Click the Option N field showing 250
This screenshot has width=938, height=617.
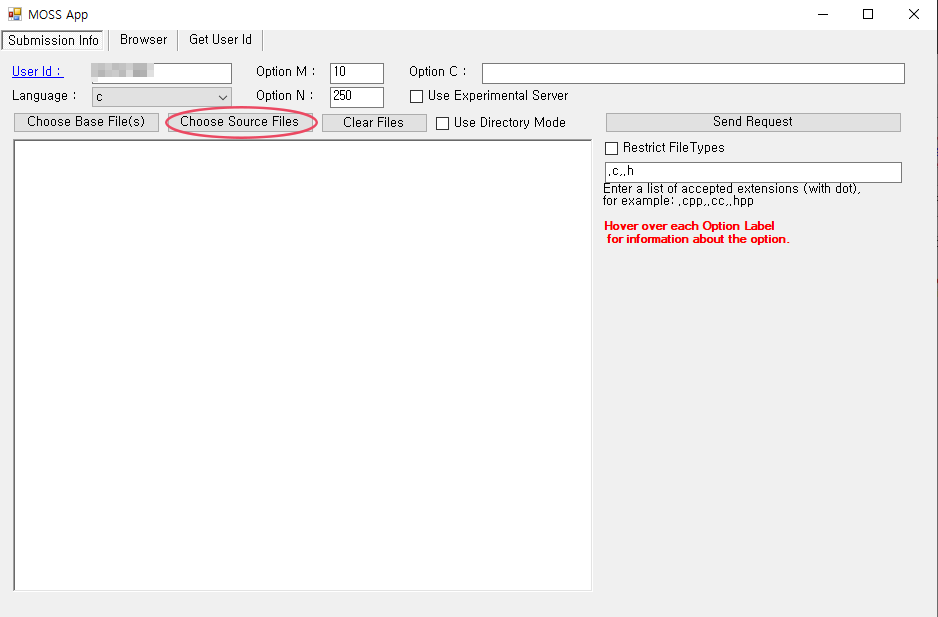pyautogui.click(x=357, y=97)
